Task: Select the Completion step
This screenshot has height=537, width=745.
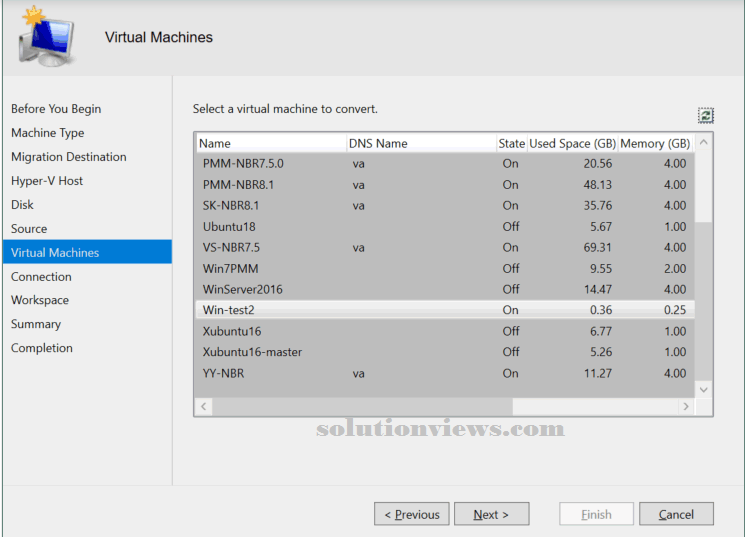Action: 42,348
